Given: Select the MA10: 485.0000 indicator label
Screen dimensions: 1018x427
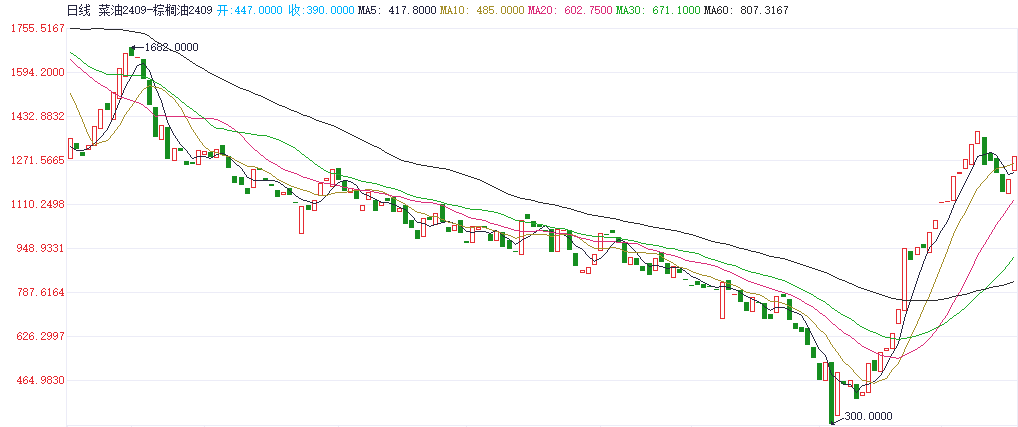Looking at the screenshot, I should pyautogui.click(x=480, y=10).
